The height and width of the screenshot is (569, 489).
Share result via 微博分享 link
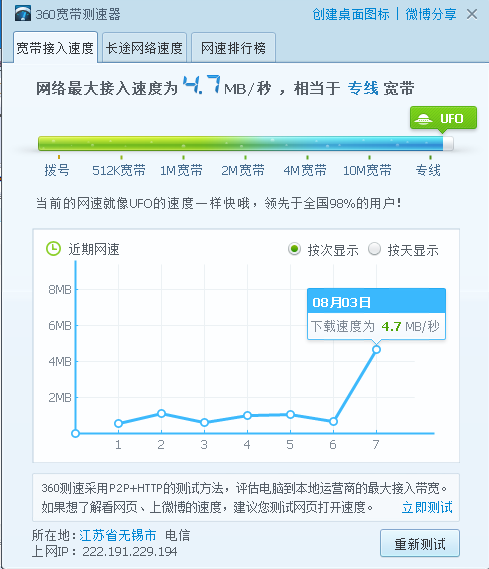431,15
